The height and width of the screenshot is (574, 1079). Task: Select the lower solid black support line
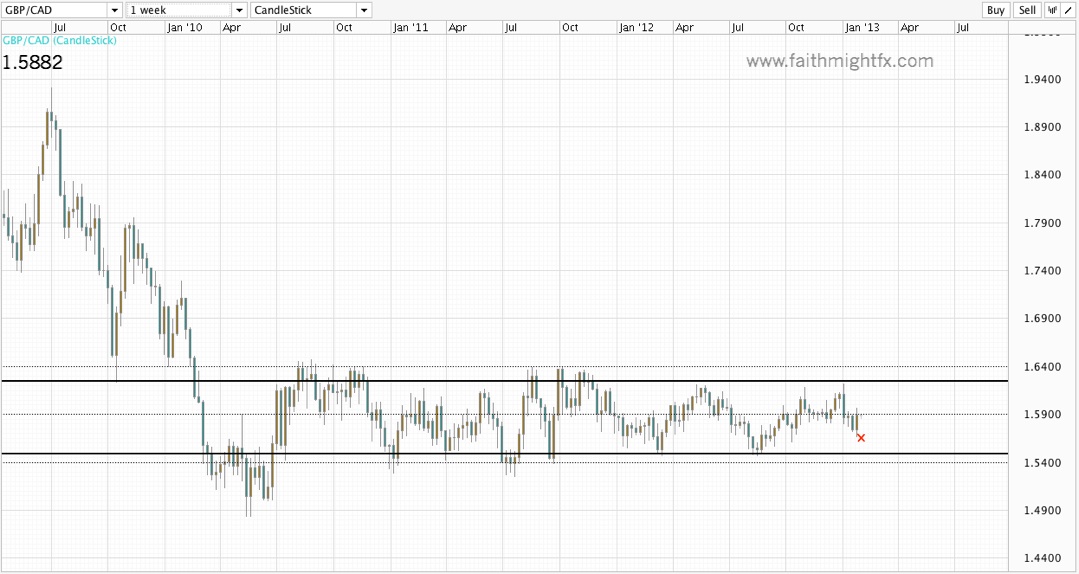(504, 454)
